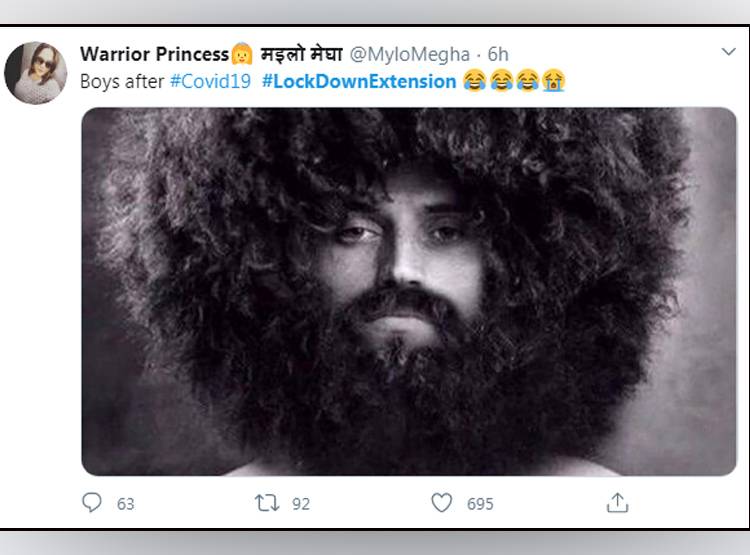This screenshot has width=750, height=555.
Task: Click the Warrior Princess display name
Action: click(153, 54)
